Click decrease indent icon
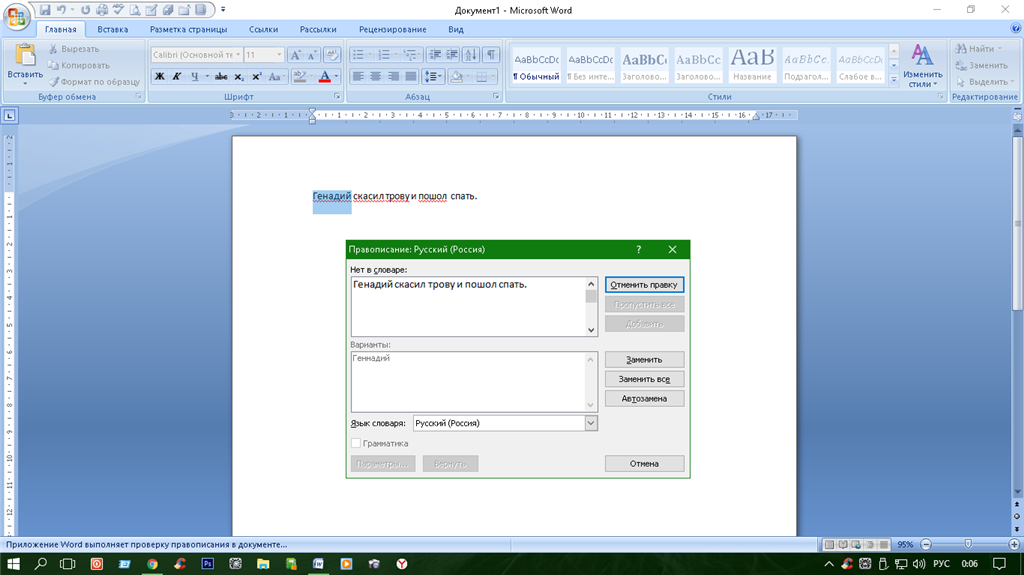 point(435,55)
